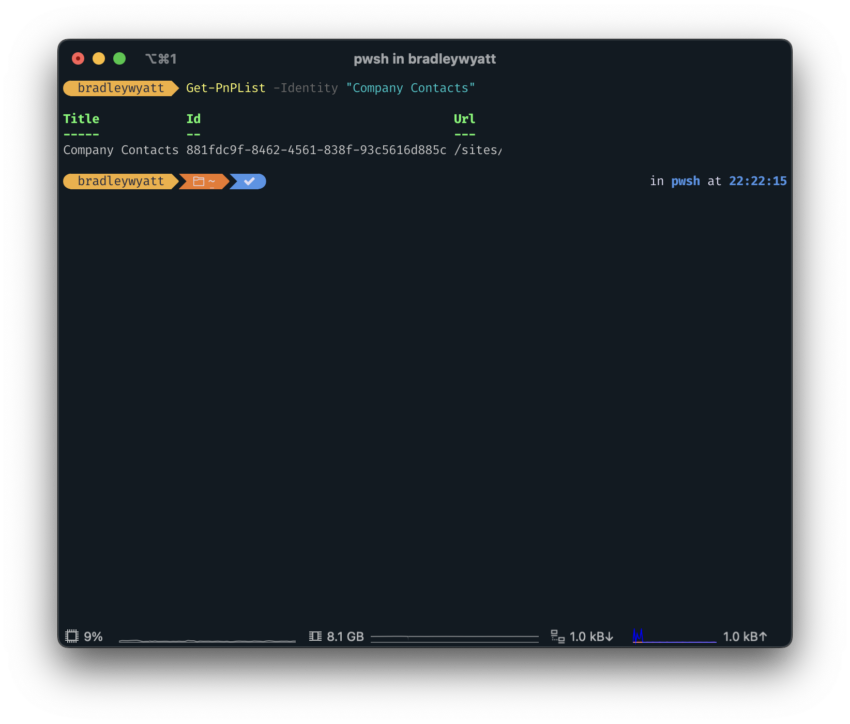Click the -Identity parameter text
The width and height of the screenshot is (850, 724).
click(x=305, y=88)
